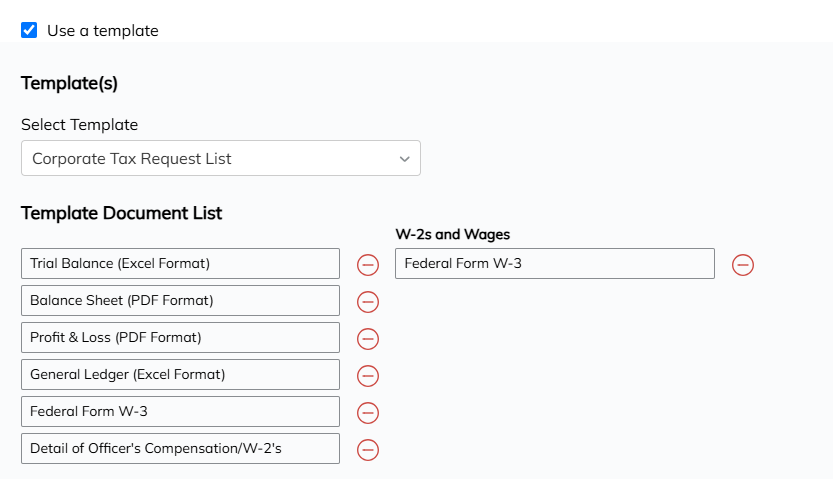833x479 pixels.
Task: Uncheck the Use a template checkbox
Action: [29, 30]
